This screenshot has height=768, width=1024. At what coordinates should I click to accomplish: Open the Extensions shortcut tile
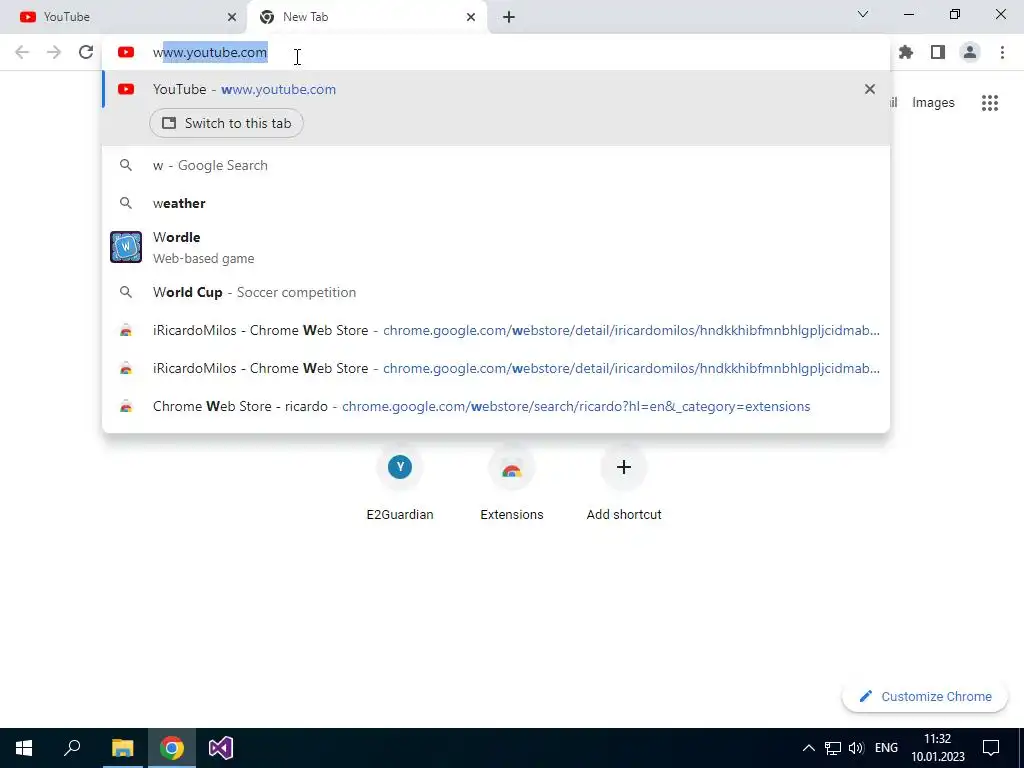(512, 483)
